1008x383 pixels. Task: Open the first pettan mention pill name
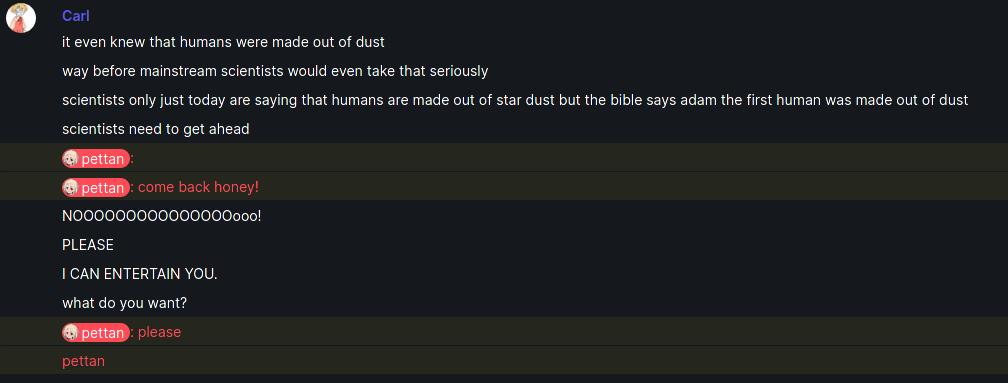click(103, 159)
